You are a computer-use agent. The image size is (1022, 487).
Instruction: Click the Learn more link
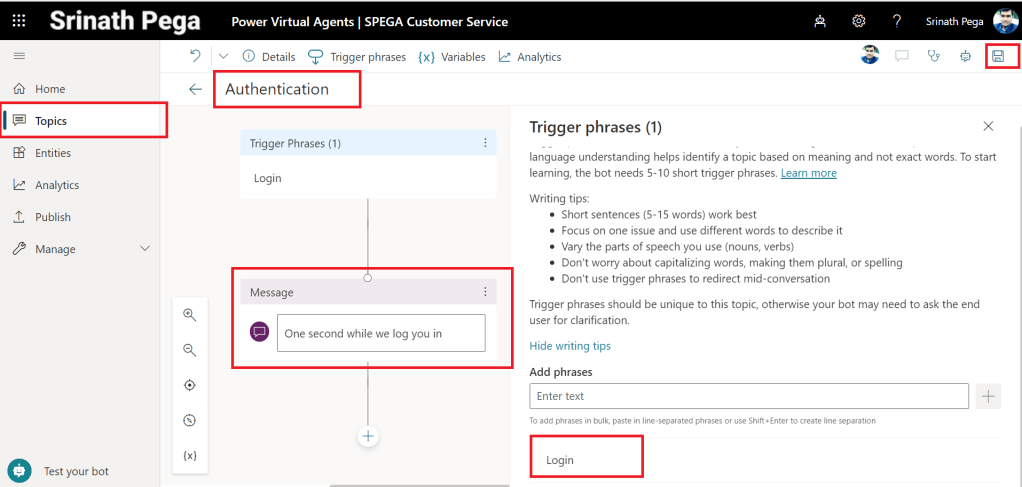(808, 173)
